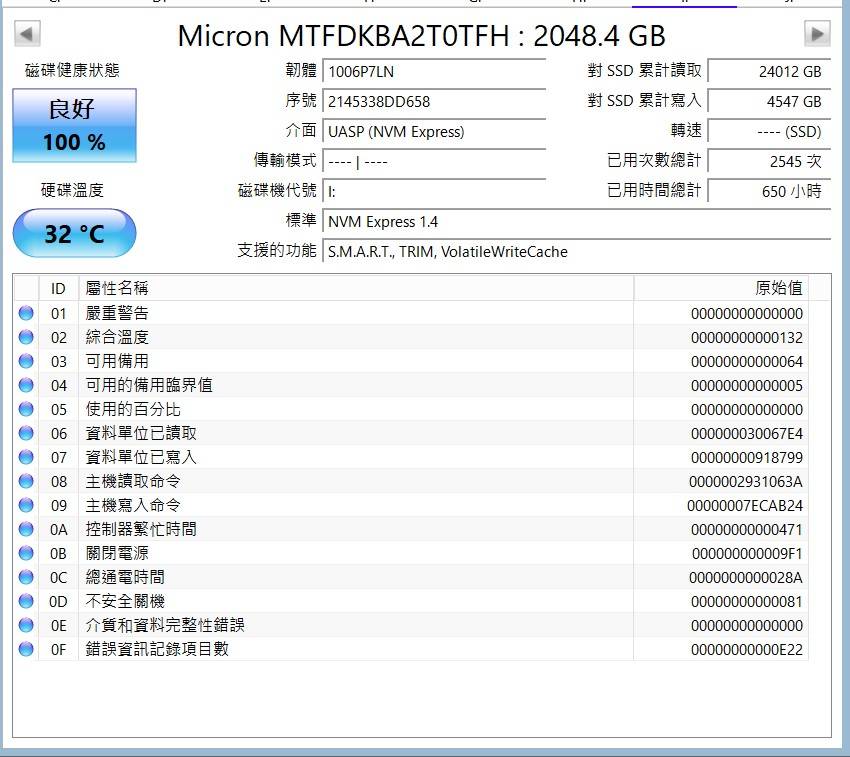The width and height of the screenshot is (850, 757).
Task: Click the total host reads value 24012 GB
Action: tap(769, 72)
